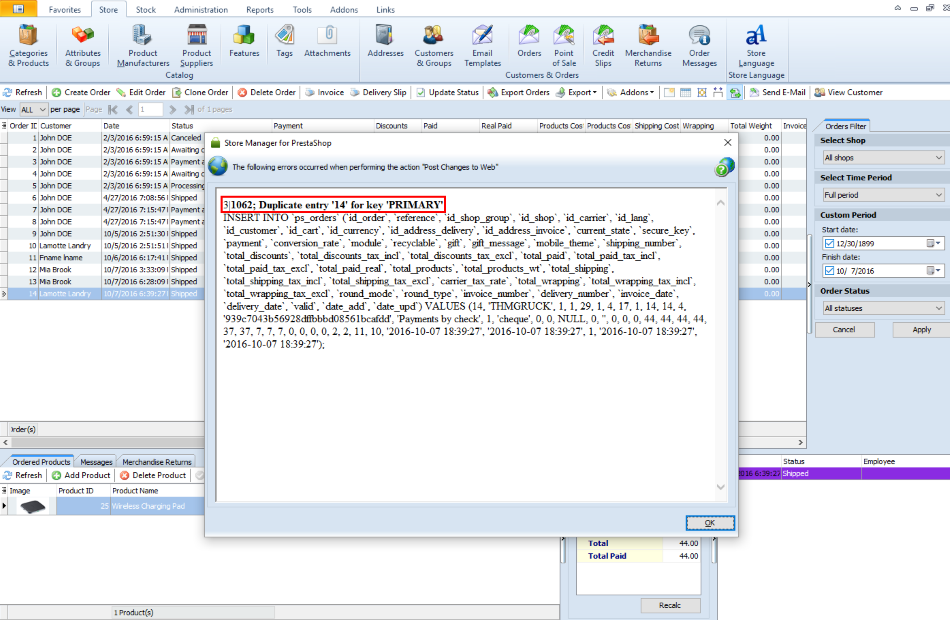The image size is (950, 620).
Task: Open the Start date calendar dropdown
Action: pyautogui.click(x=934, y=244)
